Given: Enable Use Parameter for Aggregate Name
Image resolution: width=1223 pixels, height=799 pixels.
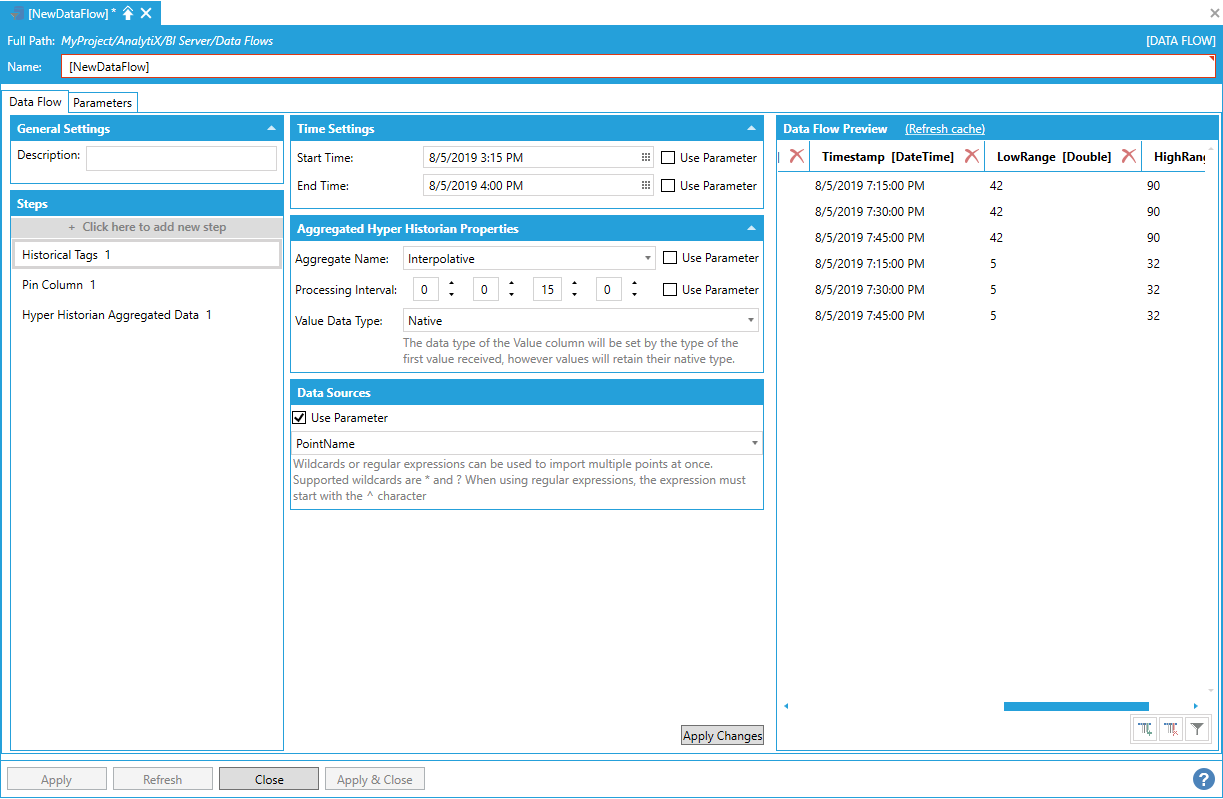Looking at the screenshot, I should (x=668, y=258).
